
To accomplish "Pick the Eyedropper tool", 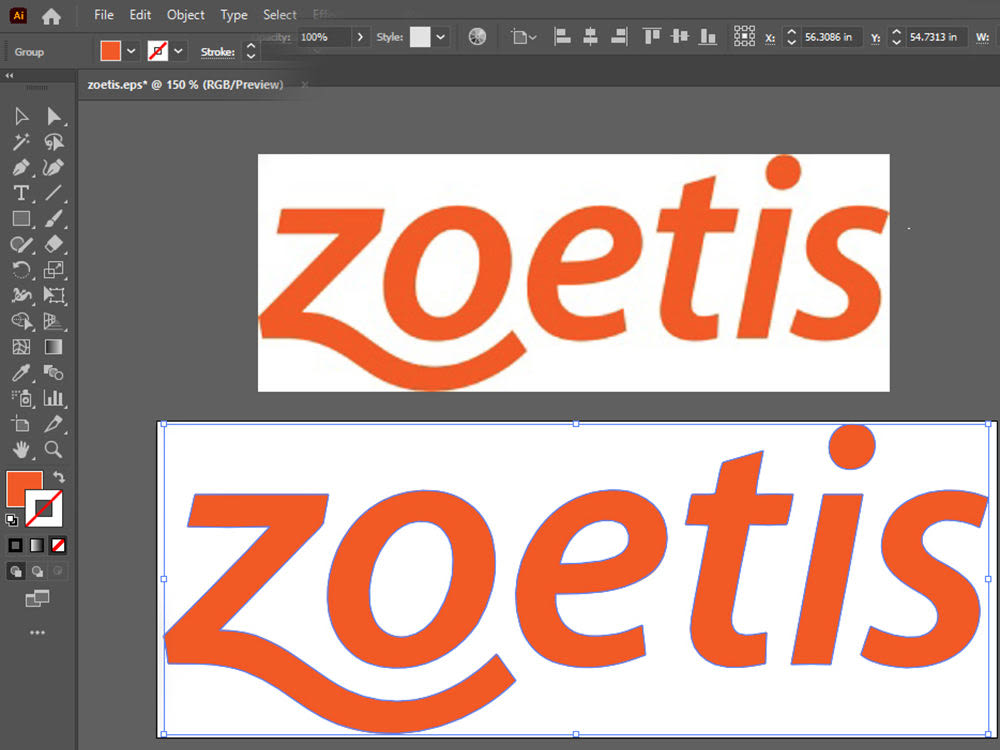I will click(x=21, y=372).
